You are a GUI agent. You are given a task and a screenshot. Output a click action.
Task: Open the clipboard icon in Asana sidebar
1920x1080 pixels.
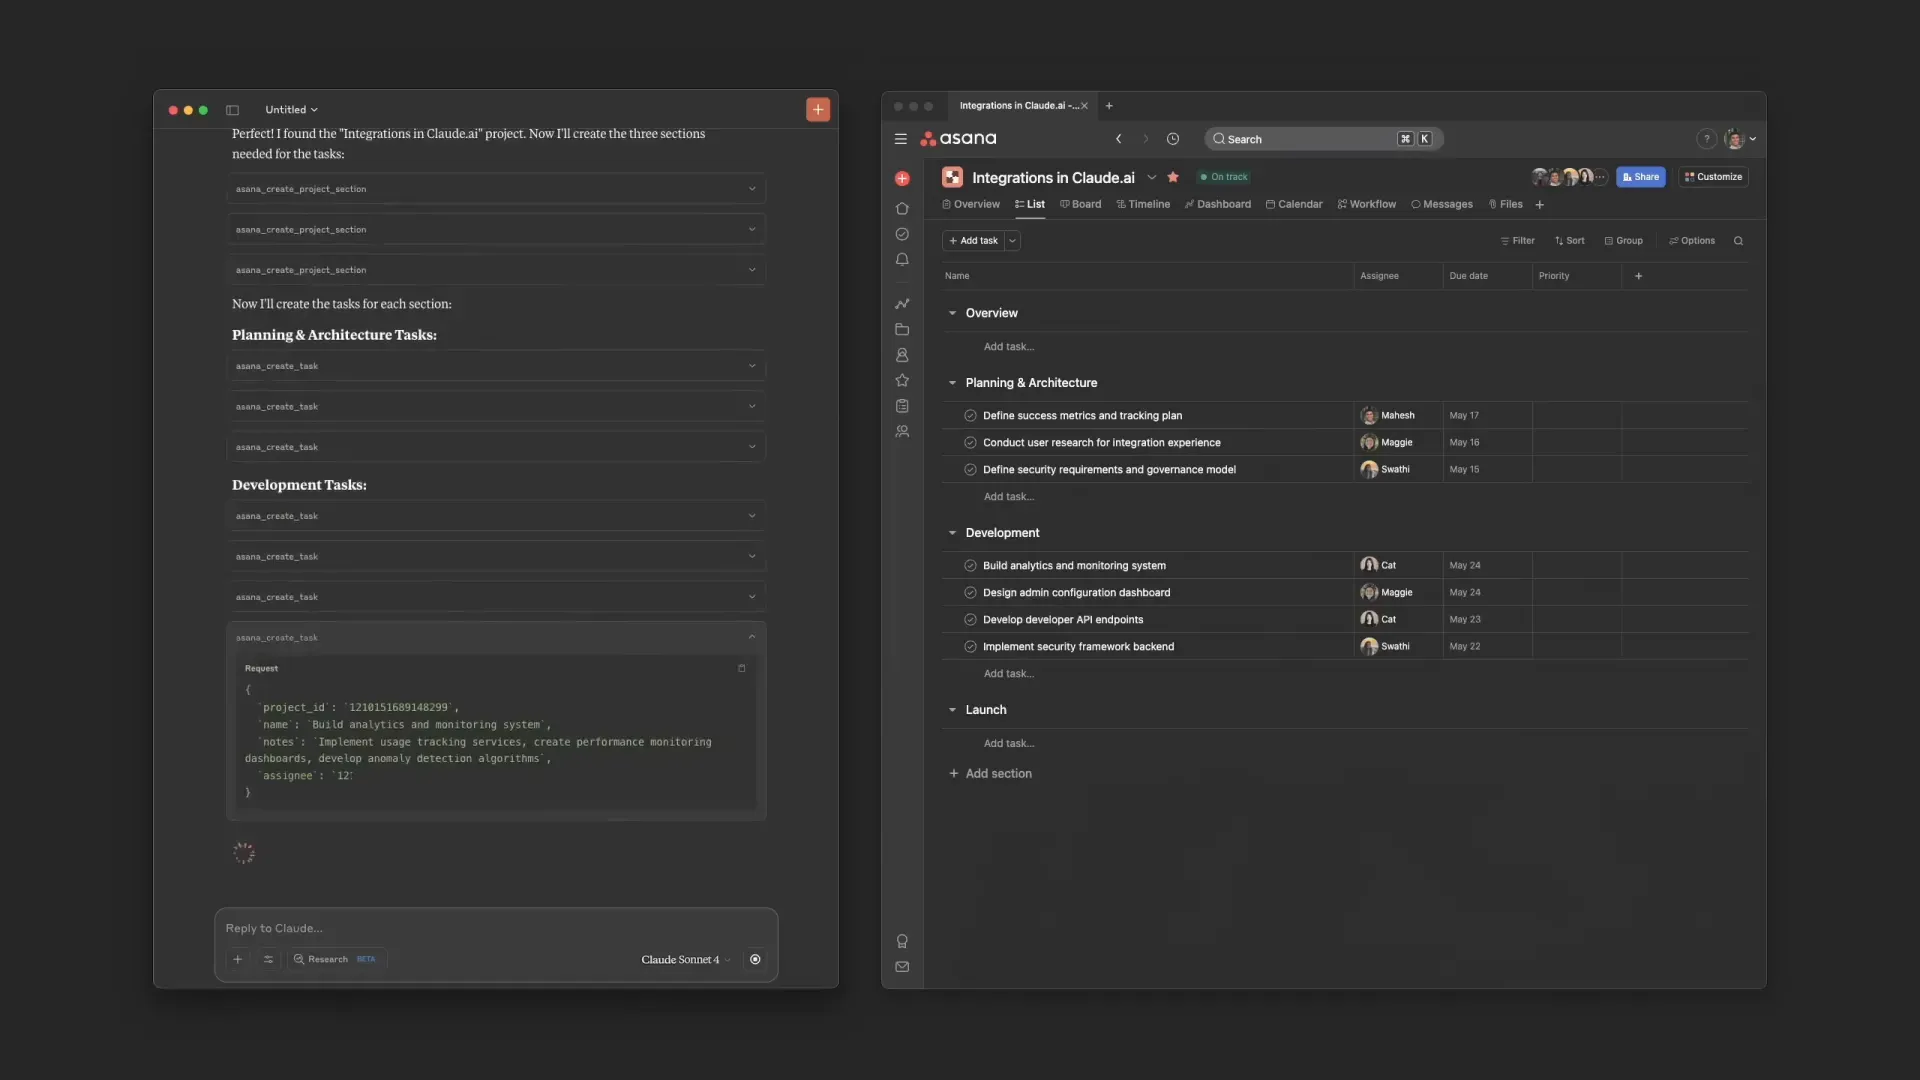coord(902,406)
